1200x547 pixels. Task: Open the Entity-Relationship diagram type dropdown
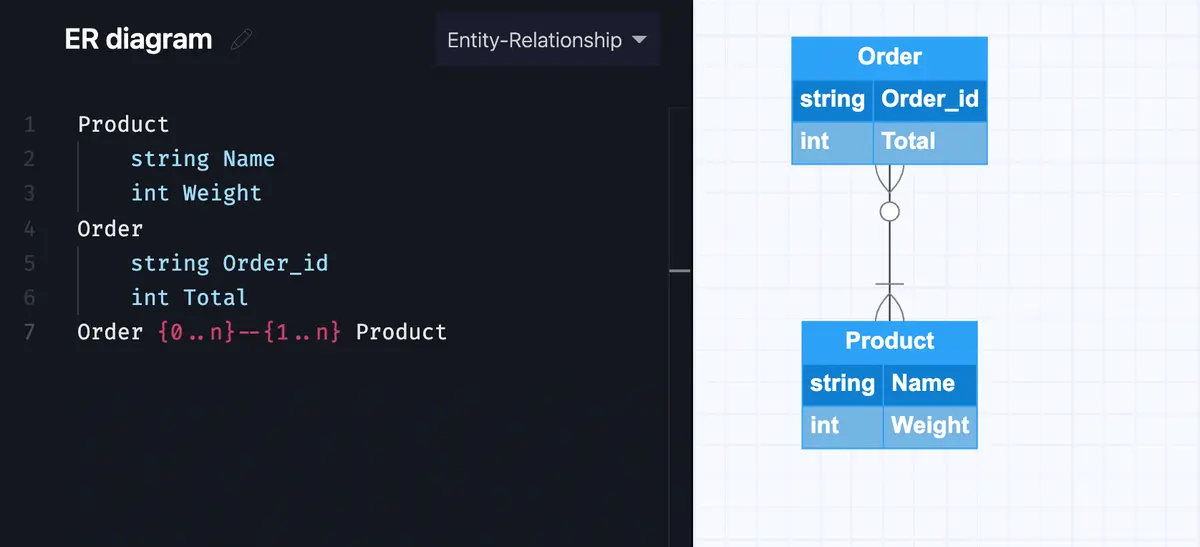548,40
